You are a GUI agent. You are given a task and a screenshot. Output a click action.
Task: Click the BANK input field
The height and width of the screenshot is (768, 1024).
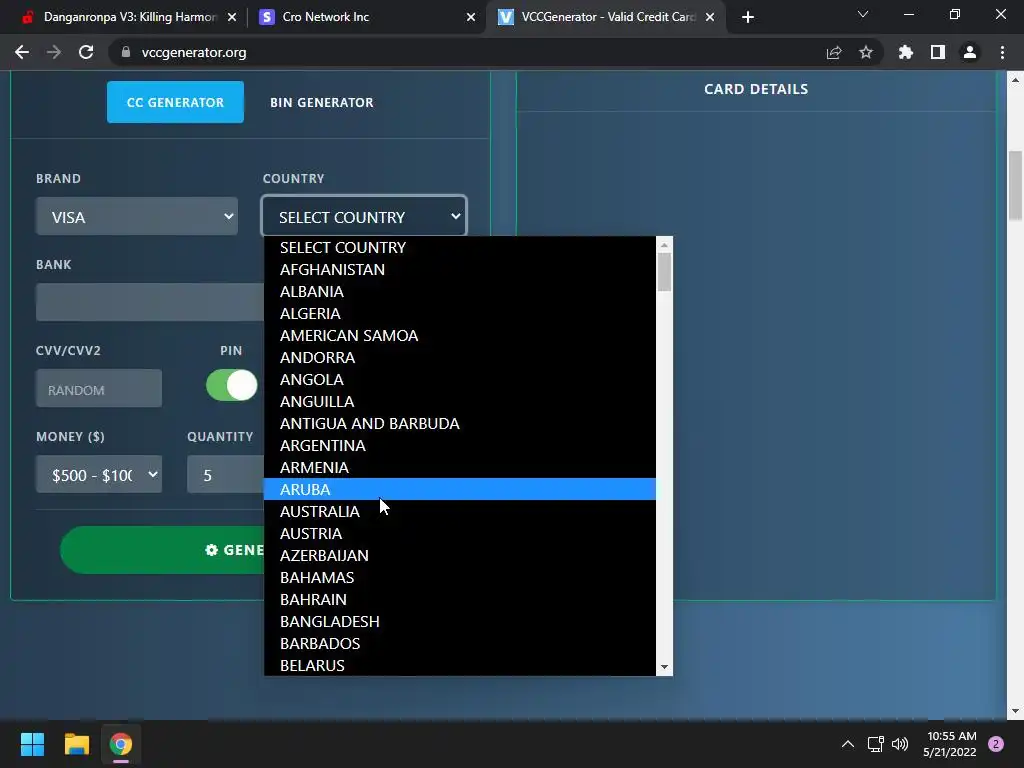pos(150,302)
